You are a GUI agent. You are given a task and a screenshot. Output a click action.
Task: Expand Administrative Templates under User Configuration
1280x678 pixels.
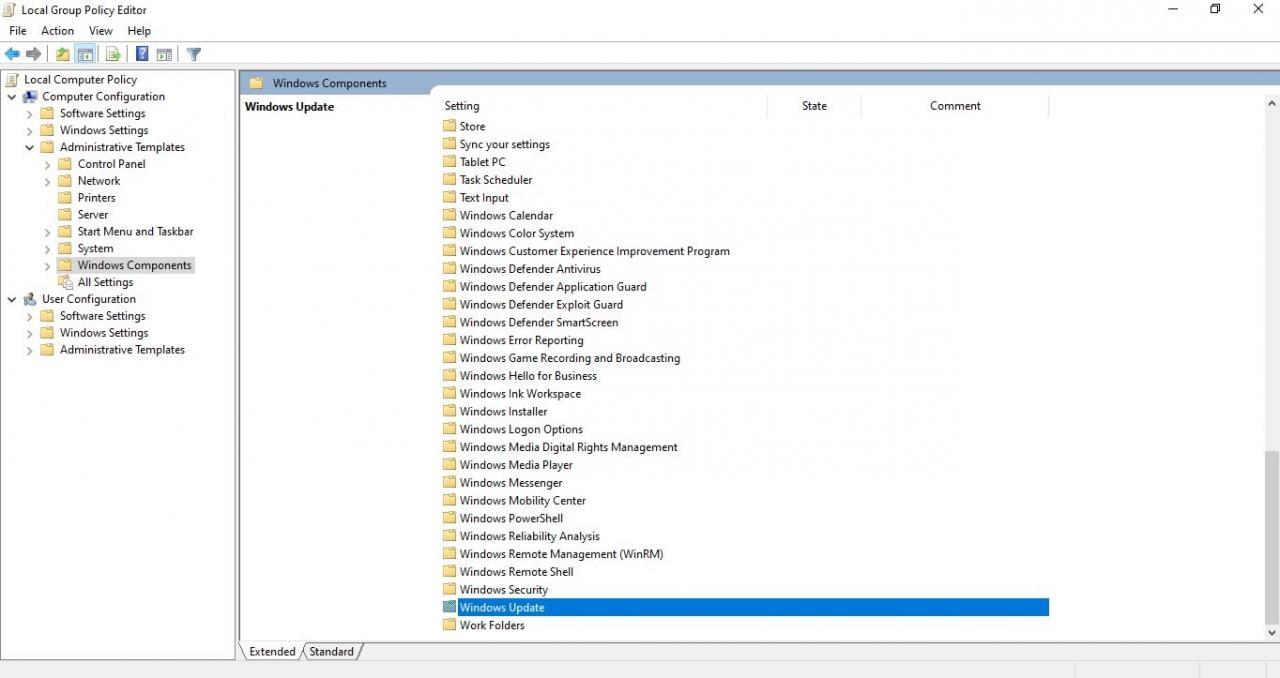(x=30, y=350)
